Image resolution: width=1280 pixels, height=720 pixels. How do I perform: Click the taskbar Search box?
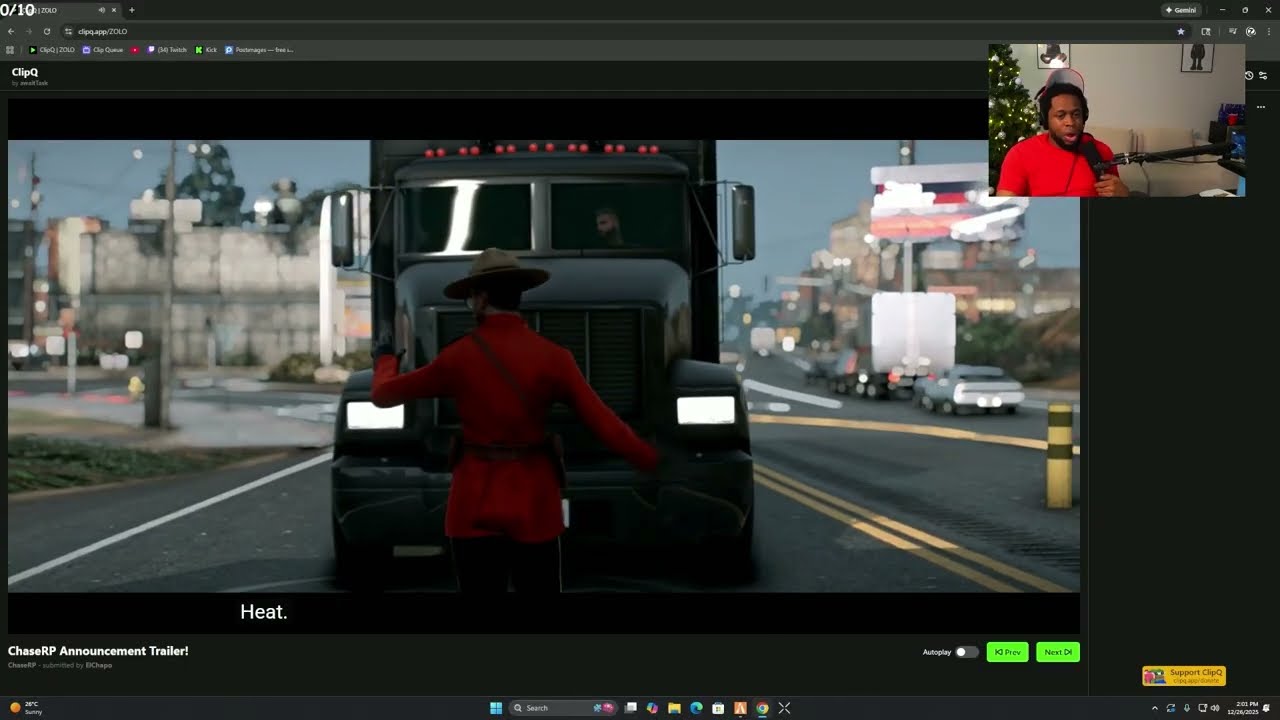point(564,708)
